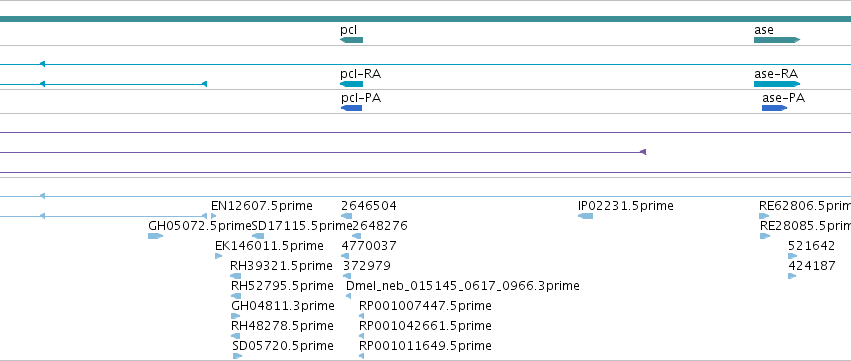Click the pcl-RA transcript glyph

tap(351, 84)
